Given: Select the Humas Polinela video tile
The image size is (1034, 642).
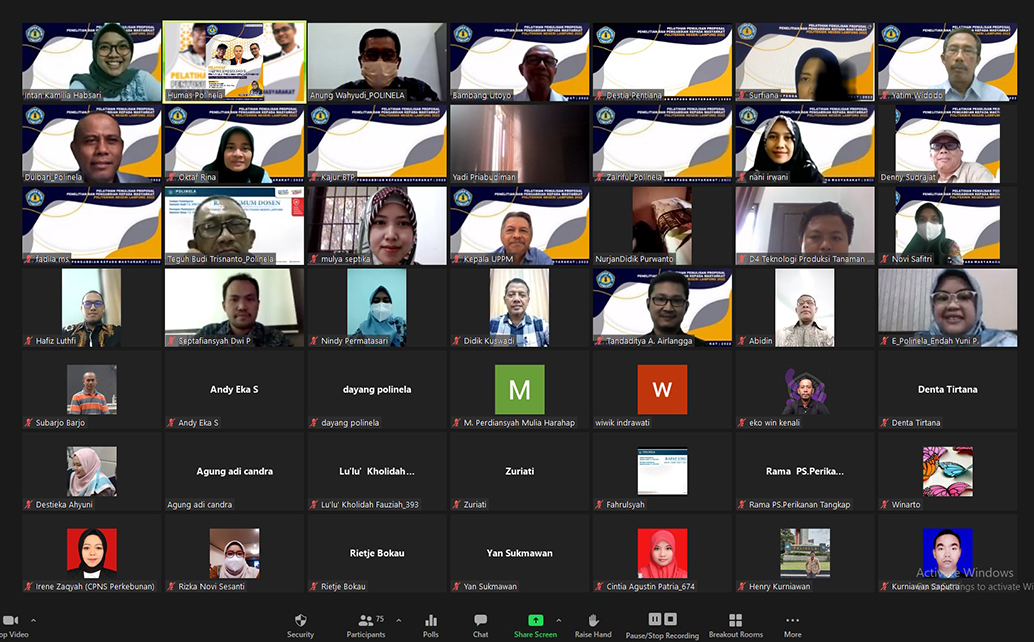Looking at the screenshot, I should coord(234,61).
